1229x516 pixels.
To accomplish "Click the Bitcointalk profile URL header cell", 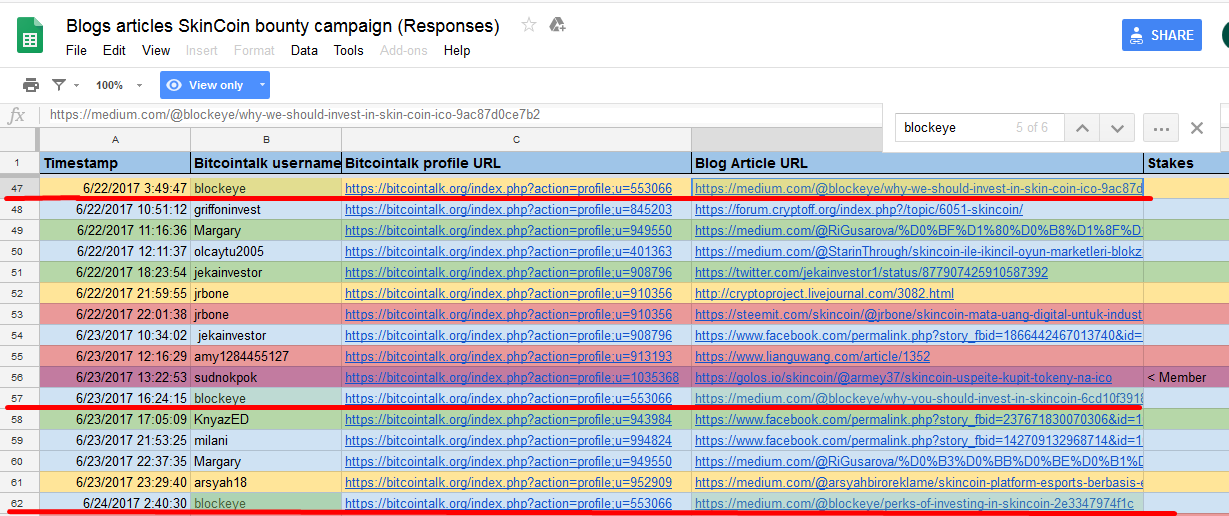I will tap(516, 163).
